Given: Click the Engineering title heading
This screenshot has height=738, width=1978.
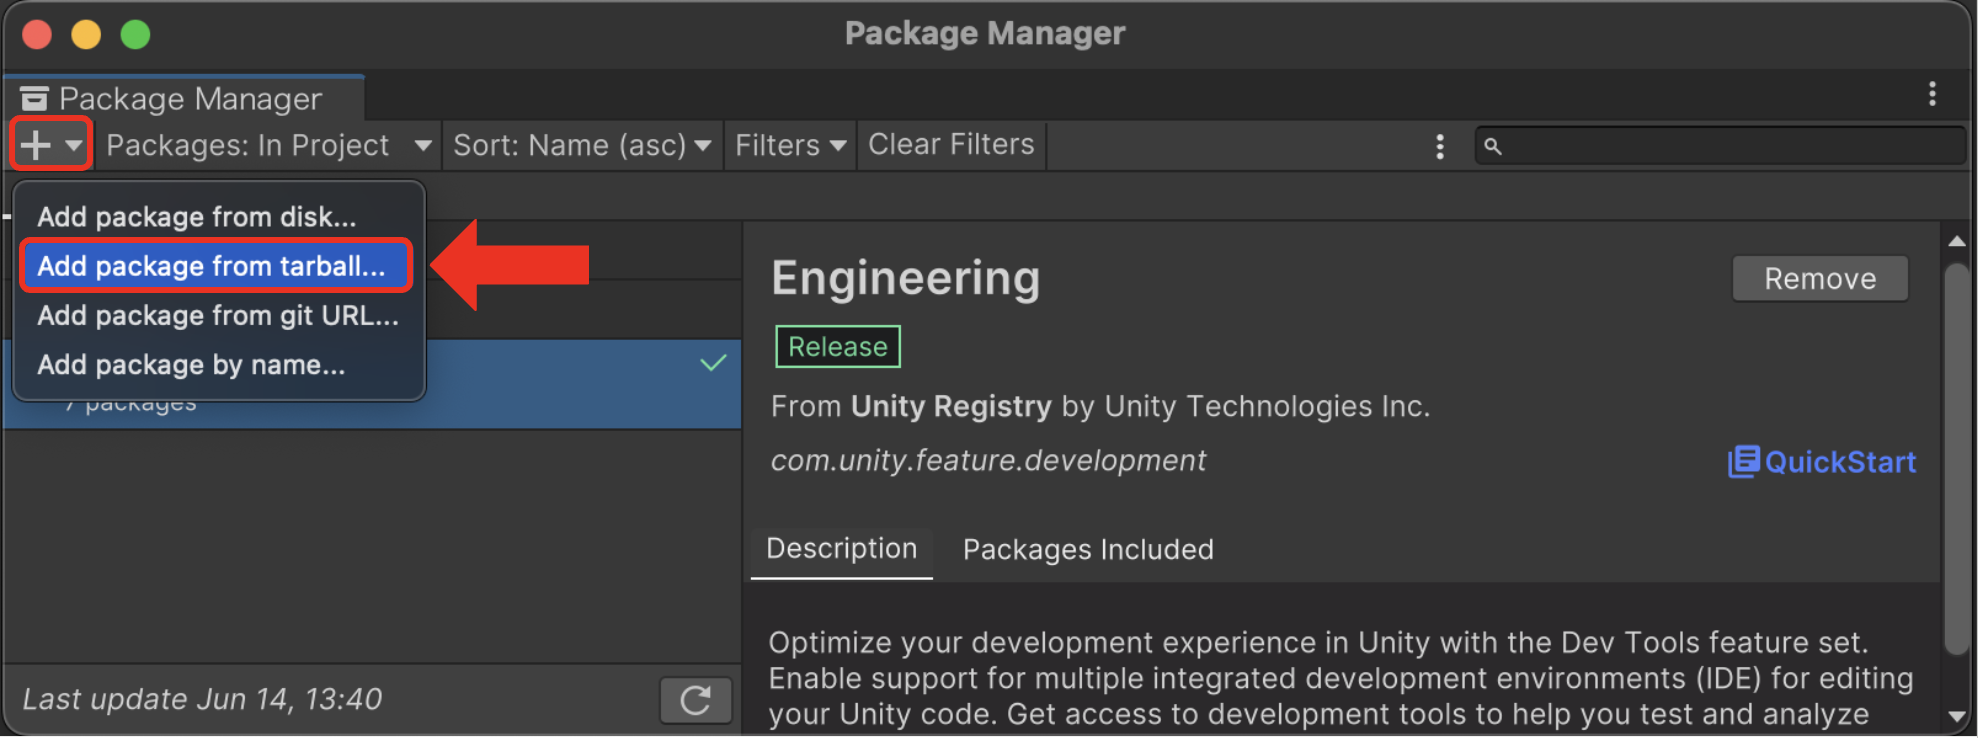Looking at the screenshot, I should coord(905,278).
